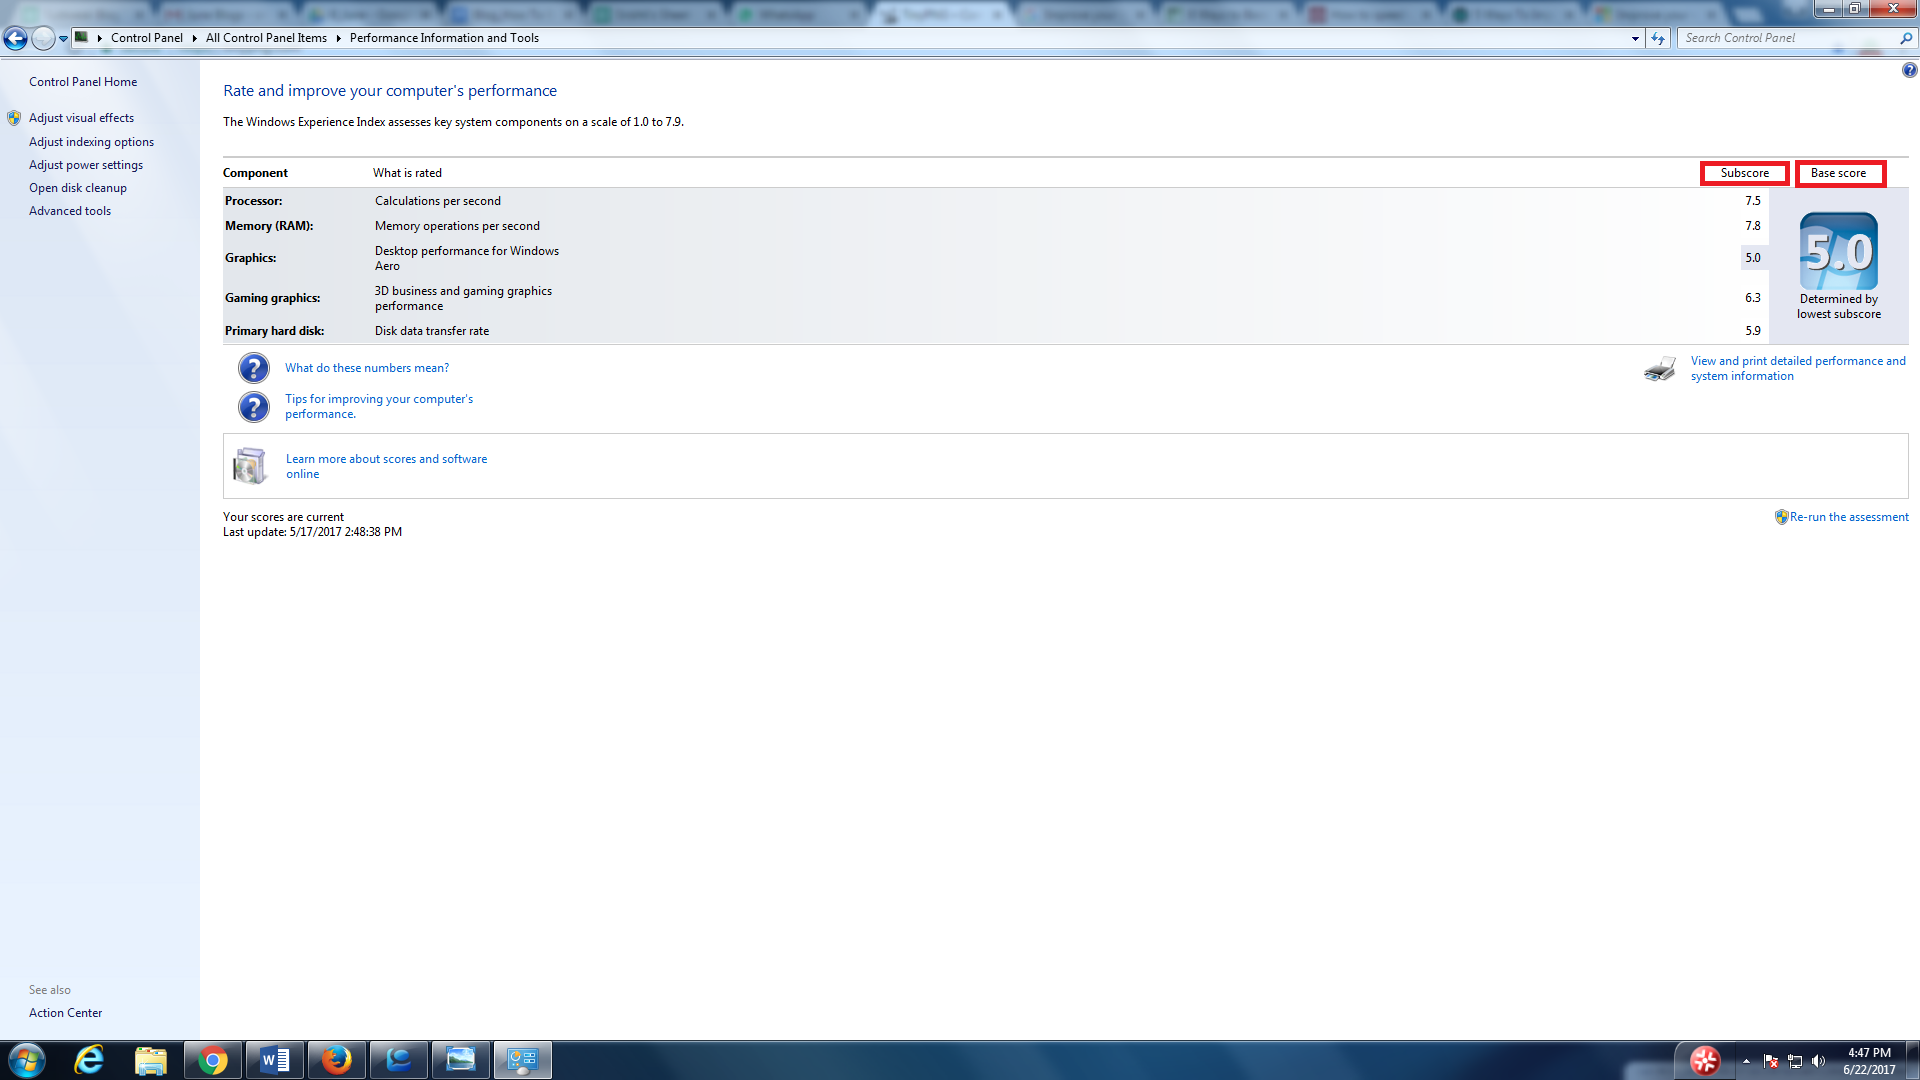The height and width of the screenshot is (1080, 1920).
Task: Open disk cleanup tool
Action: tap(76, 187)
